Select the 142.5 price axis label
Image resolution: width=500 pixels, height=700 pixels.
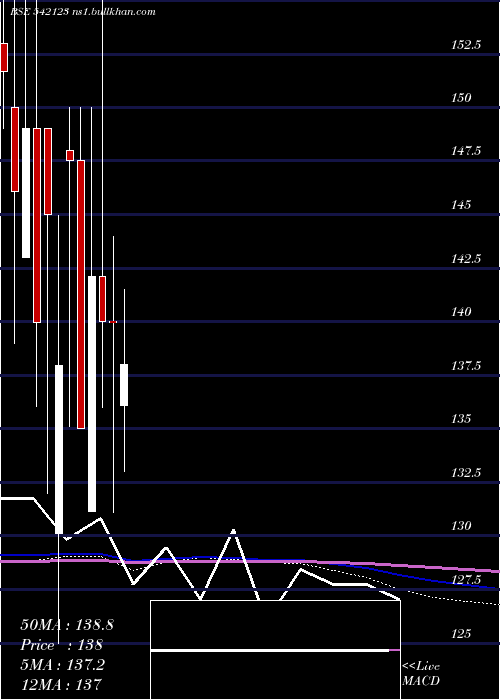(466, 258)
